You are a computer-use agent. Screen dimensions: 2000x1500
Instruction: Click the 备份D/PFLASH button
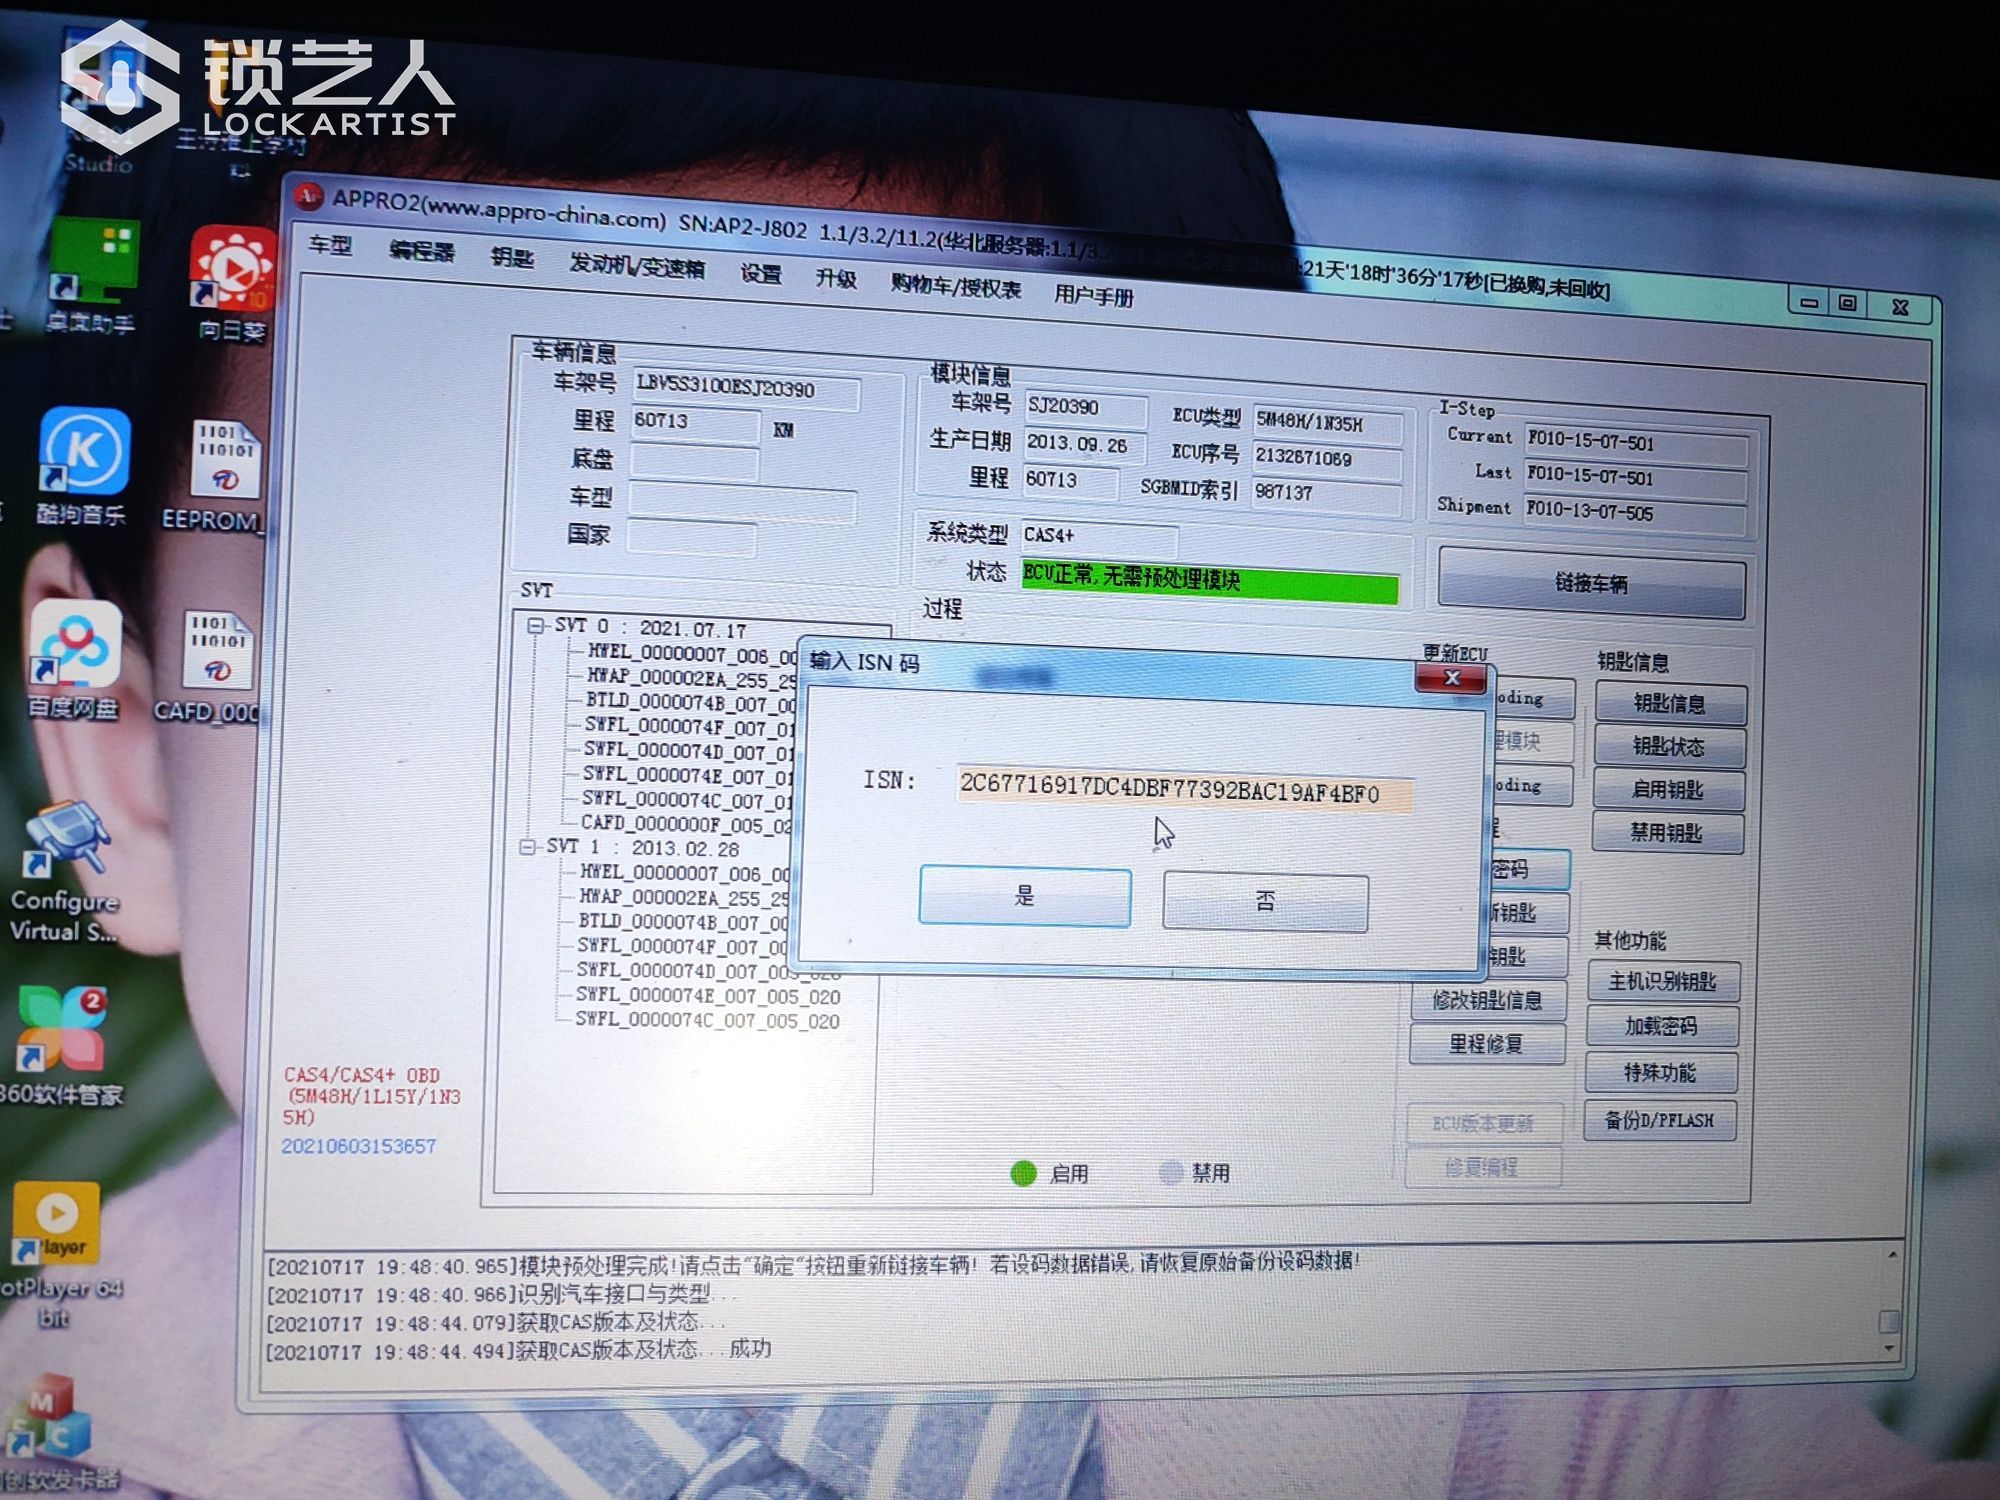(1659, 1120)
